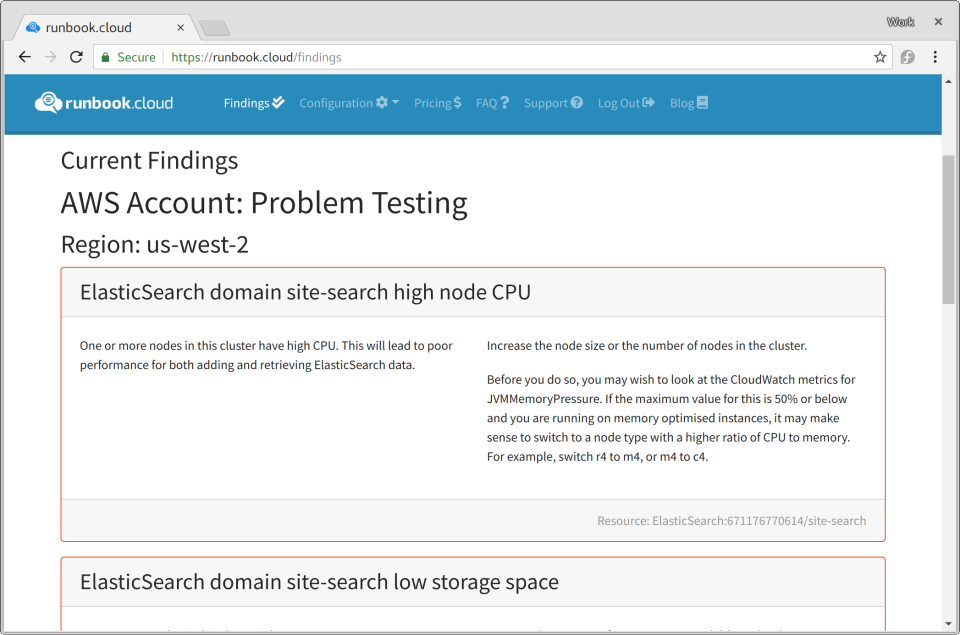Reload the page with the refresh icon

click(76, 57)
